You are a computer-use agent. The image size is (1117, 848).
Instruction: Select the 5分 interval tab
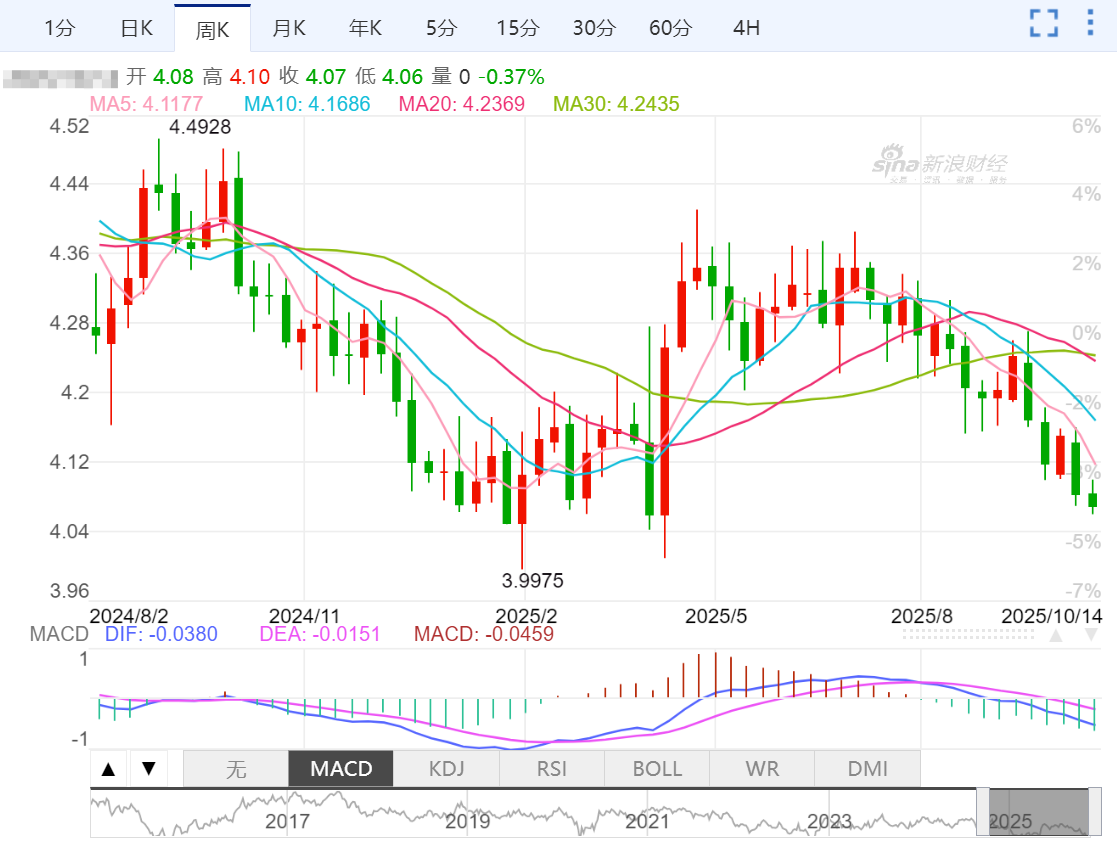click(x=441, y=28)
